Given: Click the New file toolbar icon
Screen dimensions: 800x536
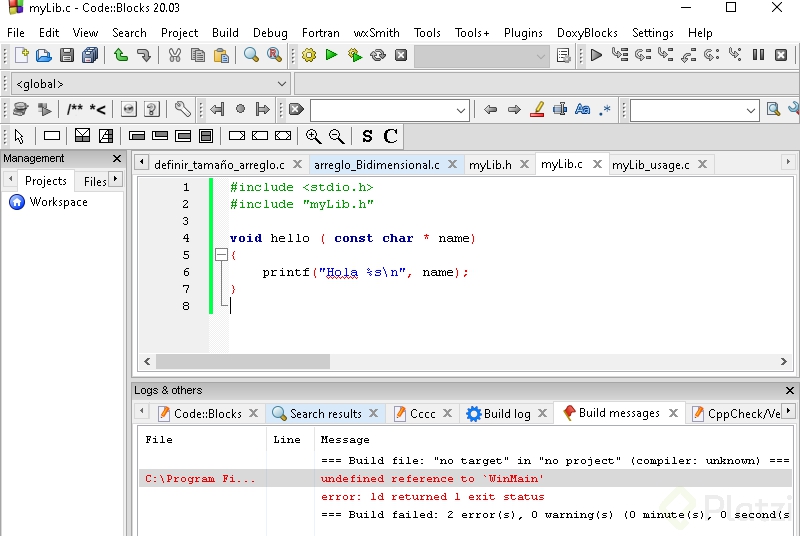Looking at the screenshot, I should [21, 55].
